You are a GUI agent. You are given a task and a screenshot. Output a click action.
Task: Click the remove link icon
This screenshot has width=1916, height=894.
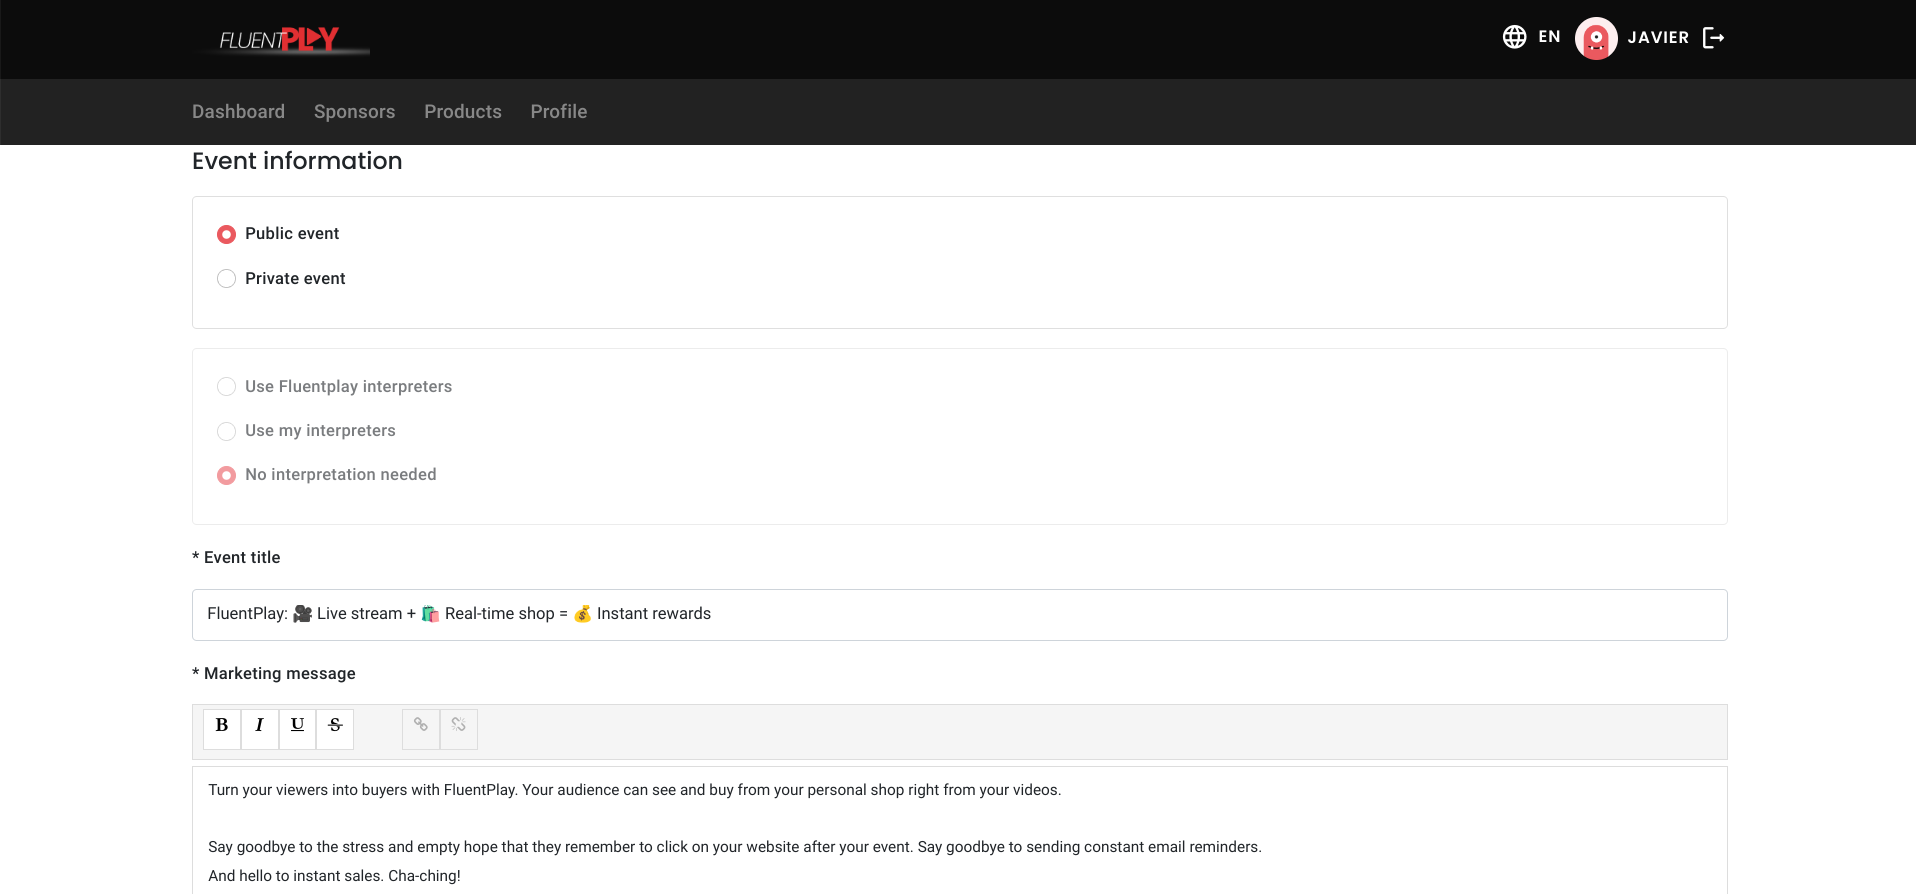pos(459,729)
